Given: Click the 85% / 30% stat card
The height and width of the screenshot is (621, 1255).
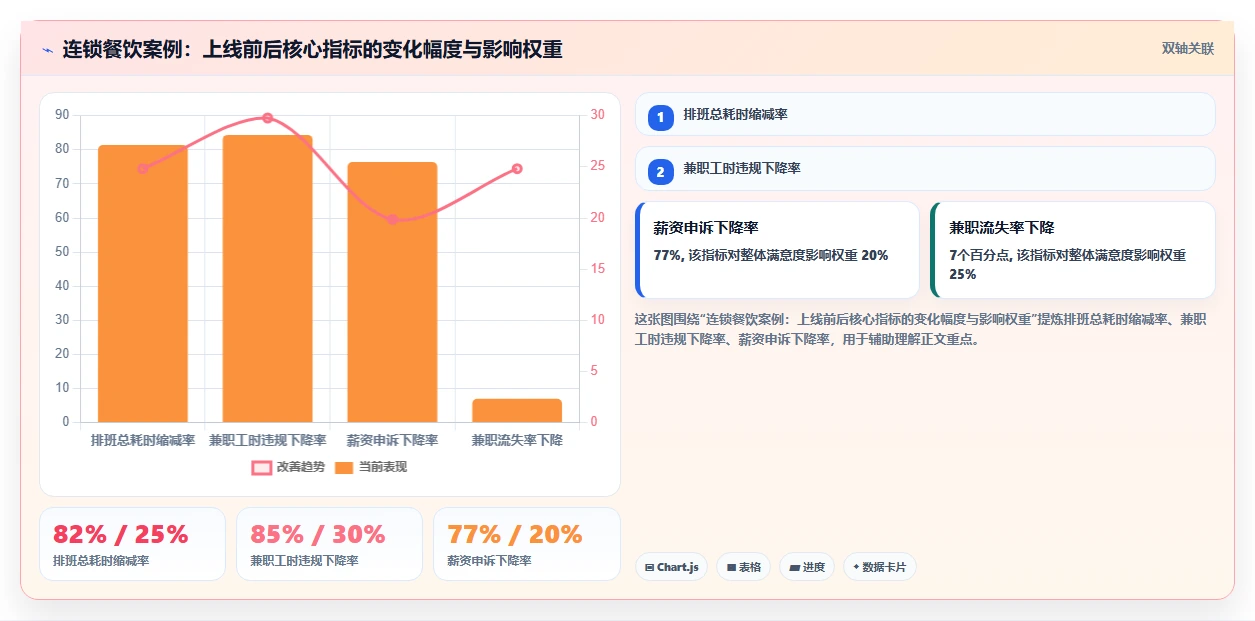Looking at the screenshot, I should click(329, 544).
